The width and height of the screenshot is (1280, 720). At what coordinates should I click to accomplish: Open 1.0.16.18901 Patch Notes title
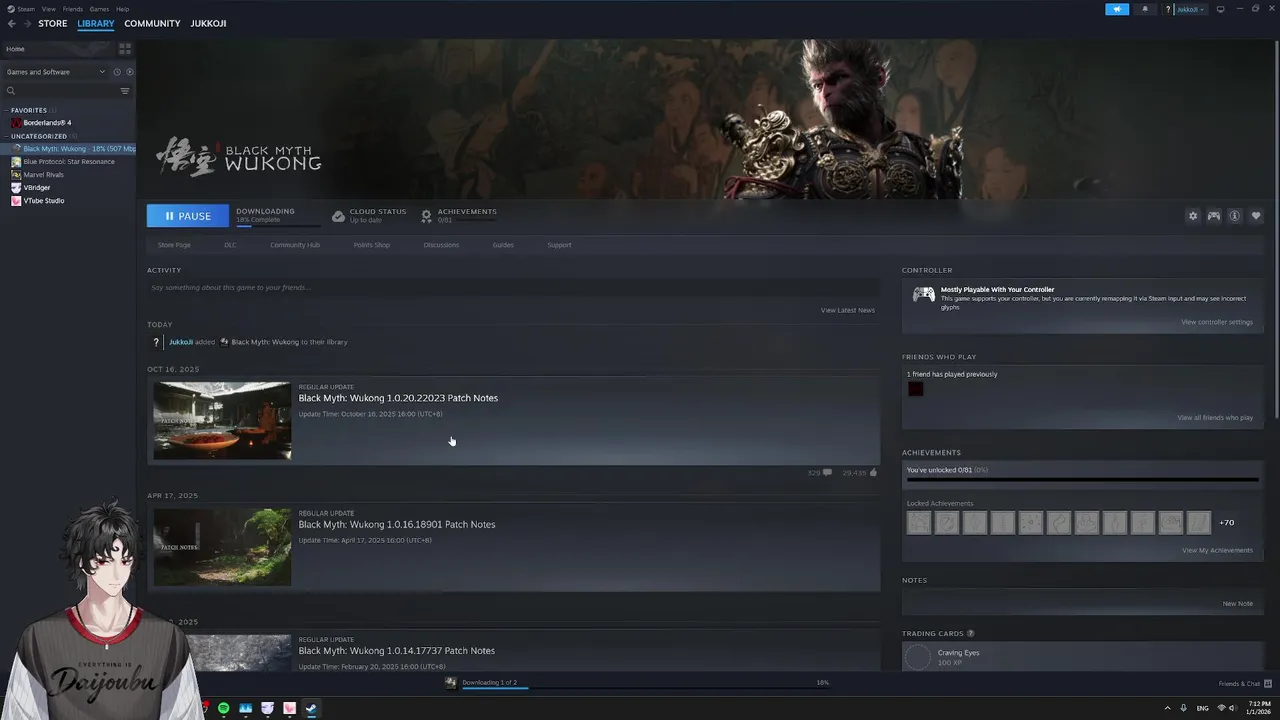tap(397, 524)
